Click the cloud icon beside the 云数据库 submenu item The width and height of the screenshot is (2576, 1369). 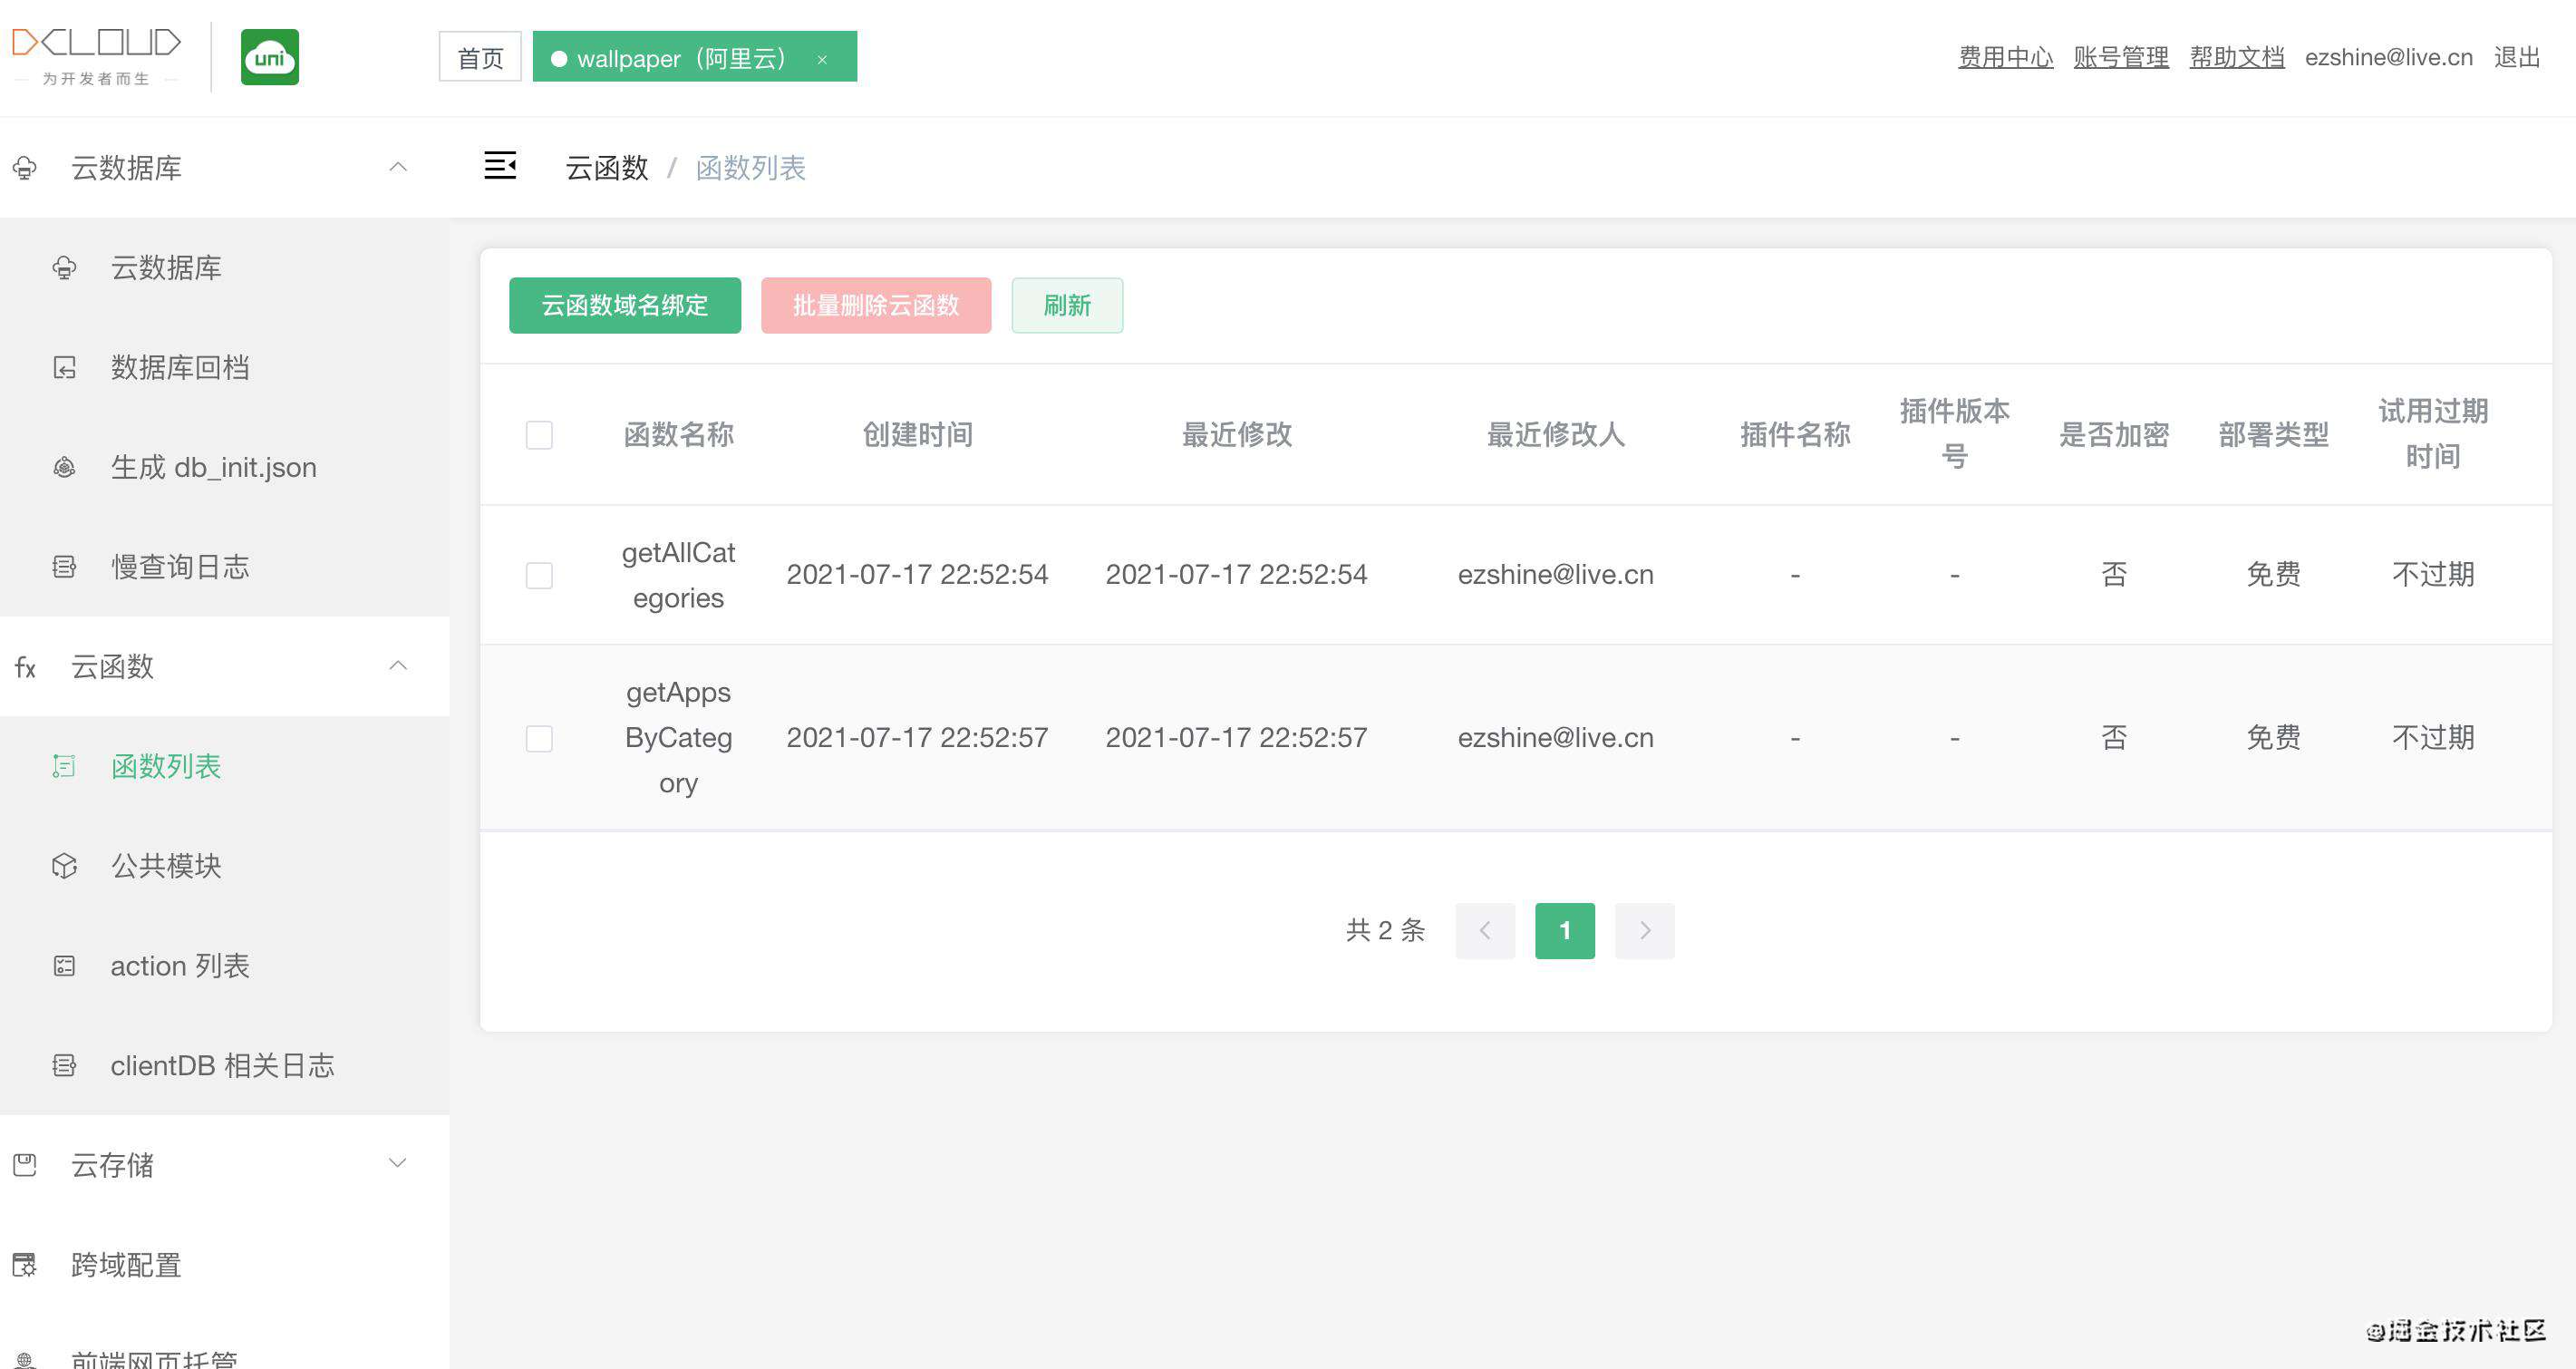tap(64, 268)
